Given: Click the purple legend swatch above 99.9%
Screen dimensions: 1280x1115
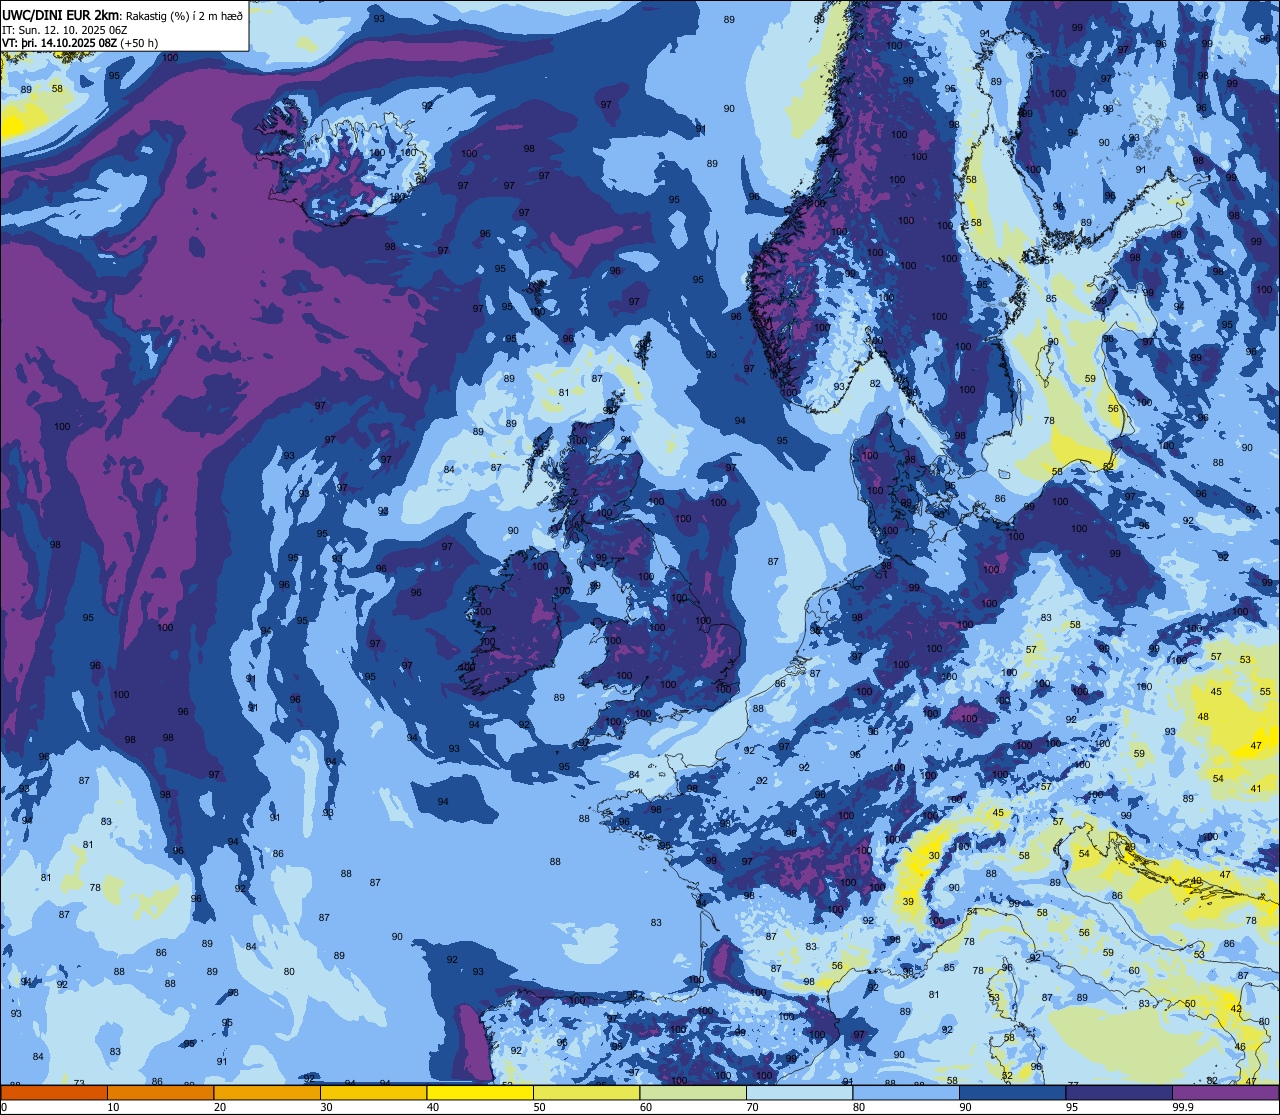Looking at the screenshot, I should [1226, 1093].
